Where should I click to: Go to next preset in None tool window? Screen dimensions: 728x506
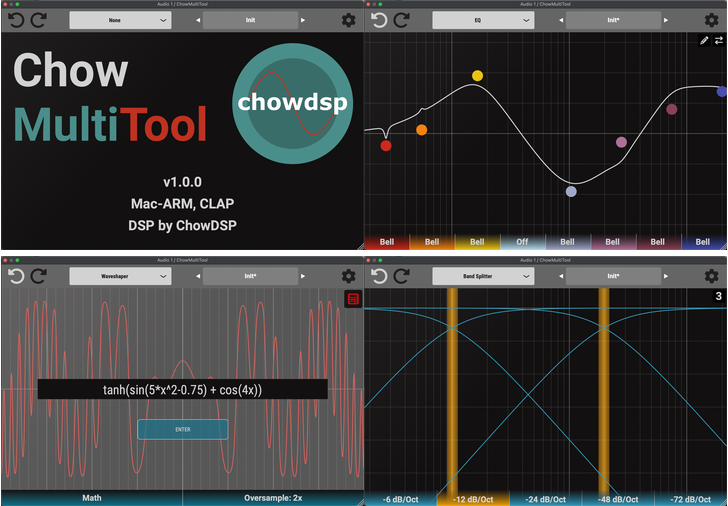303,20
